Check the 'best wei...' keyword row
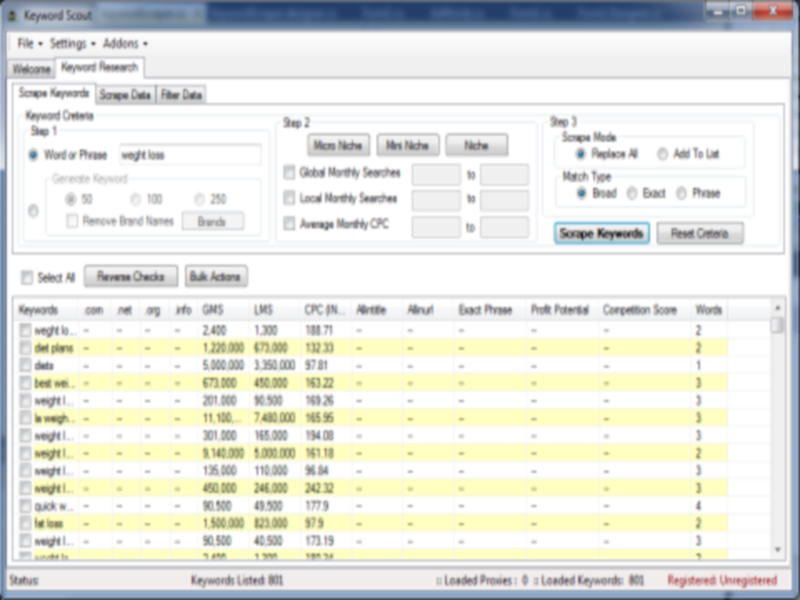 (26, 383)
